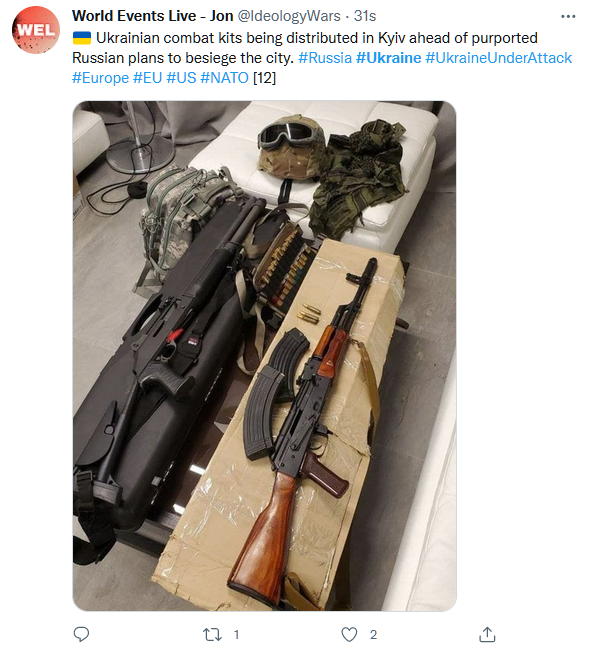Follow the #Russia hashtag link
Viewport: 593px width, 651px height.
pyautogui.click(x=325, y=58)
